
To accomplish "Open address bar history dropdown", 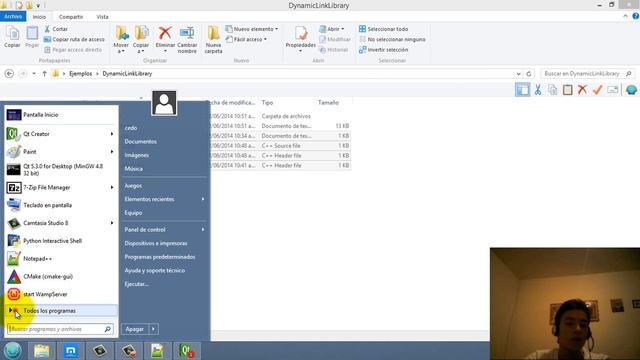I will pos(518,73).
